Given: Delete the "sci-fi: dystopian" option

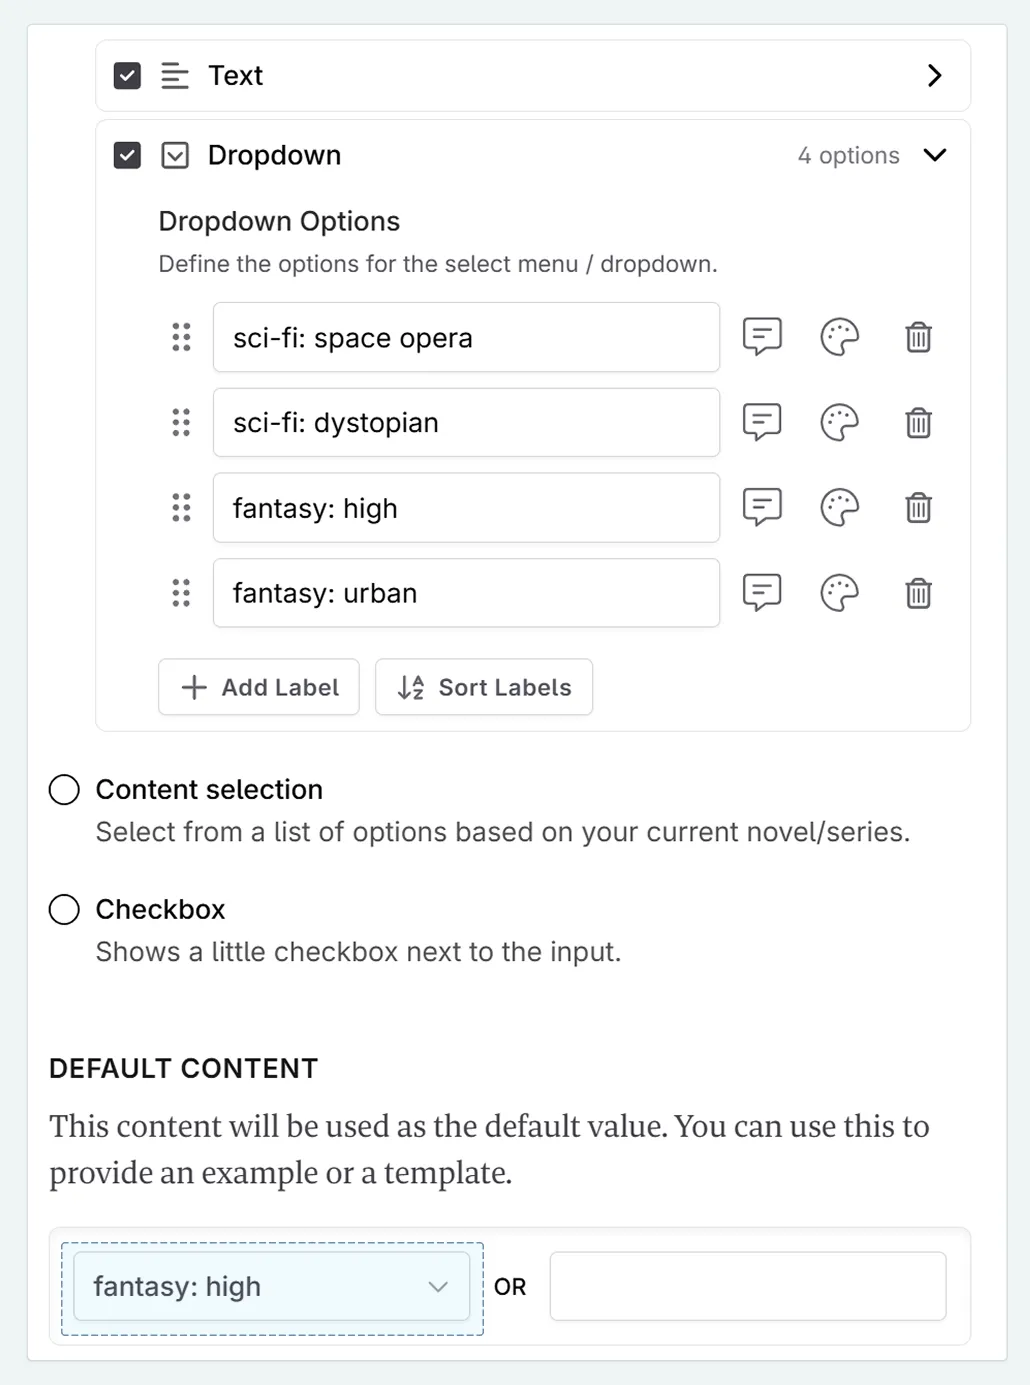Looking at the screenshot, I should (x=918, y=422).
